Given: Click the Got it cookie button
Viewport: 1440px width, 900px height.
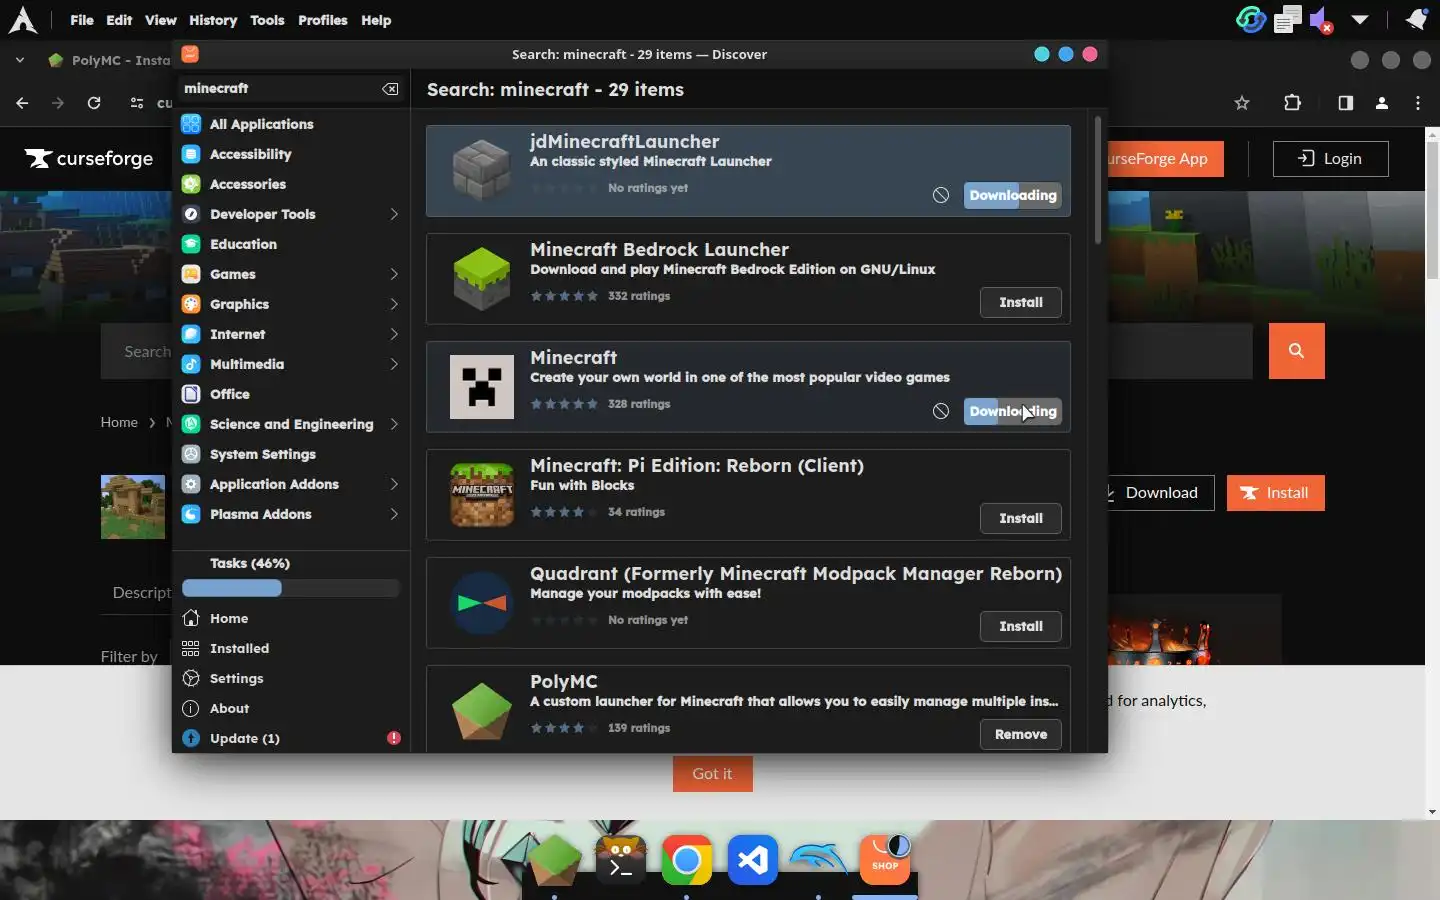Looking at the screenshot, I should 712,773.
